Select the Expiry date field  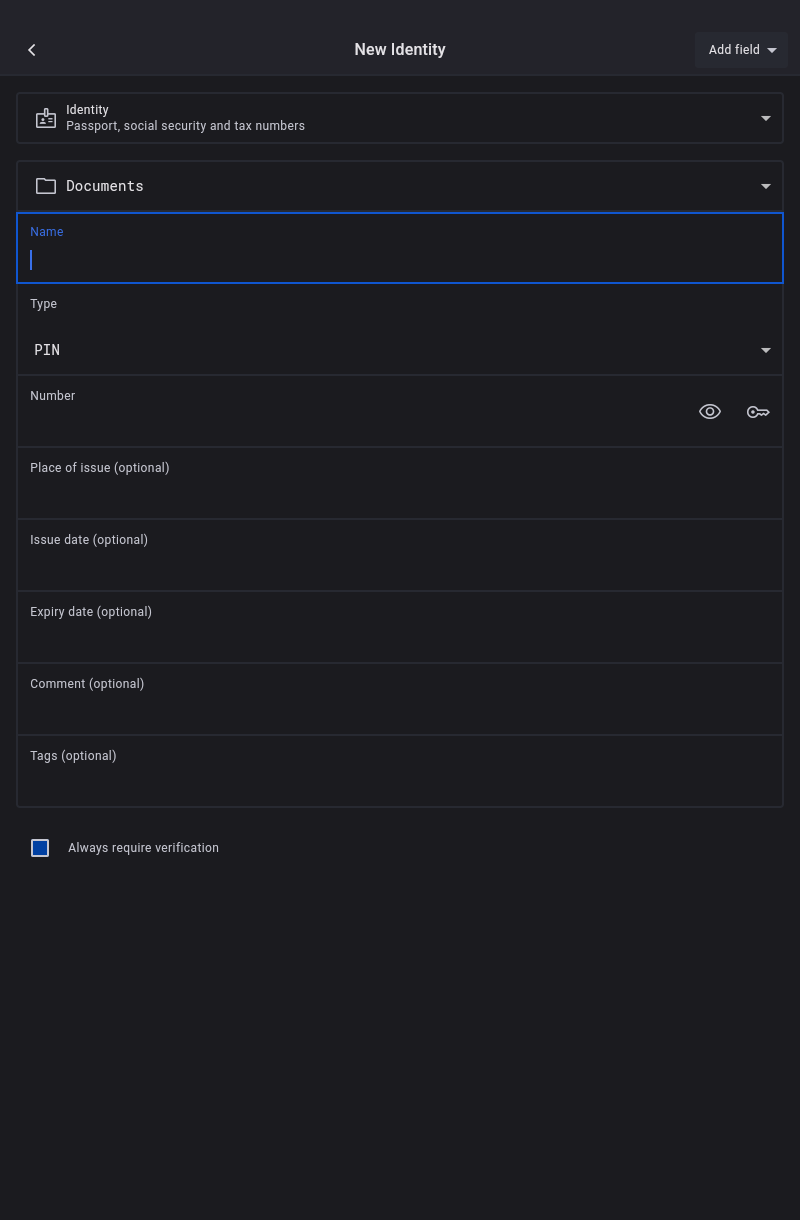tap(400, 636)
